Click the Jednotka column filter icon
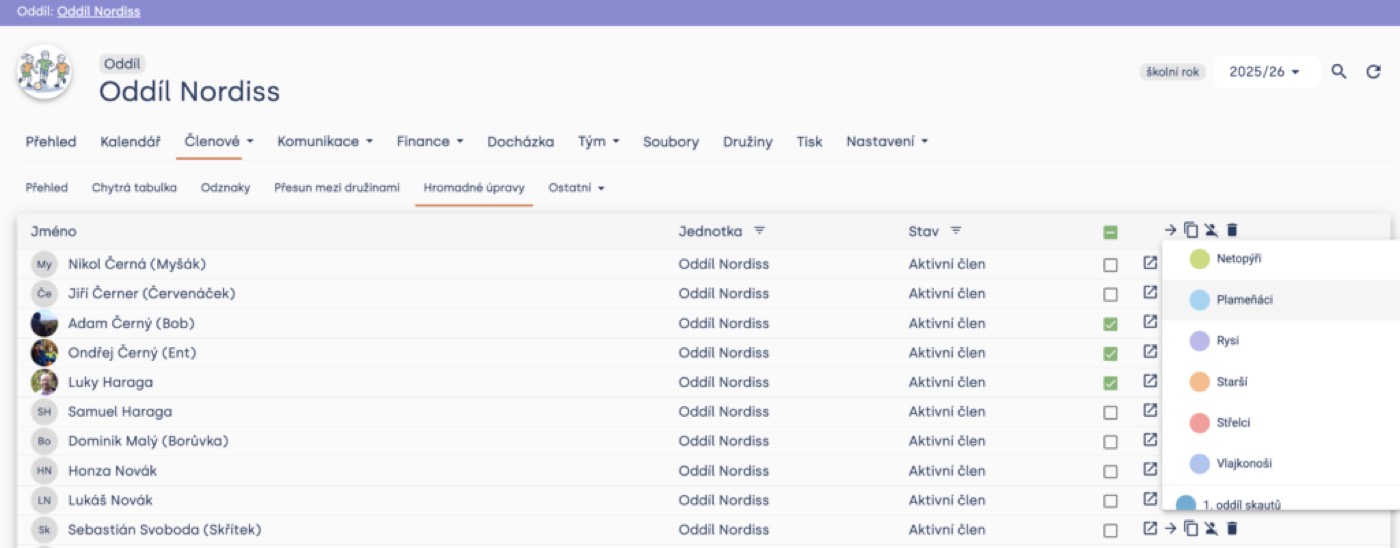Screen dimensions: 1400x548 coord(759,231)
